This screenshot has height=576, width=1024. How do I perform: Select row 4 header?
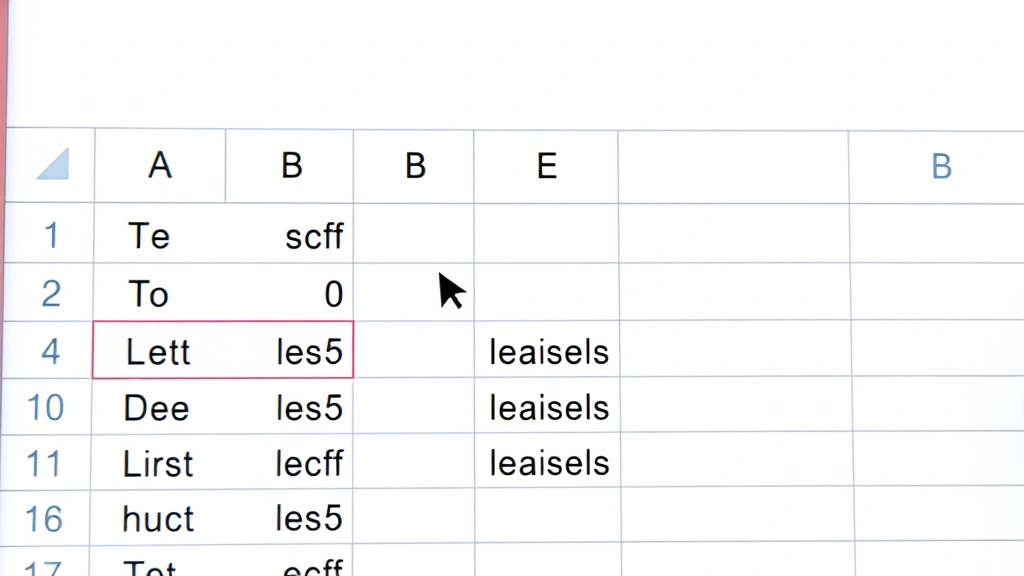coord(50,351)
